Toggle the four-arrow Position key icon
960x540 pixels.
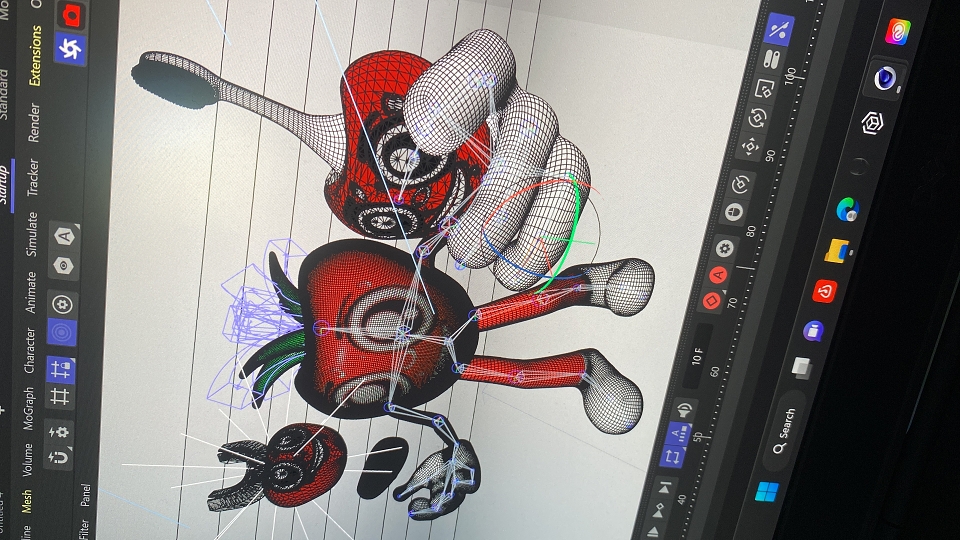click(751, 147)
